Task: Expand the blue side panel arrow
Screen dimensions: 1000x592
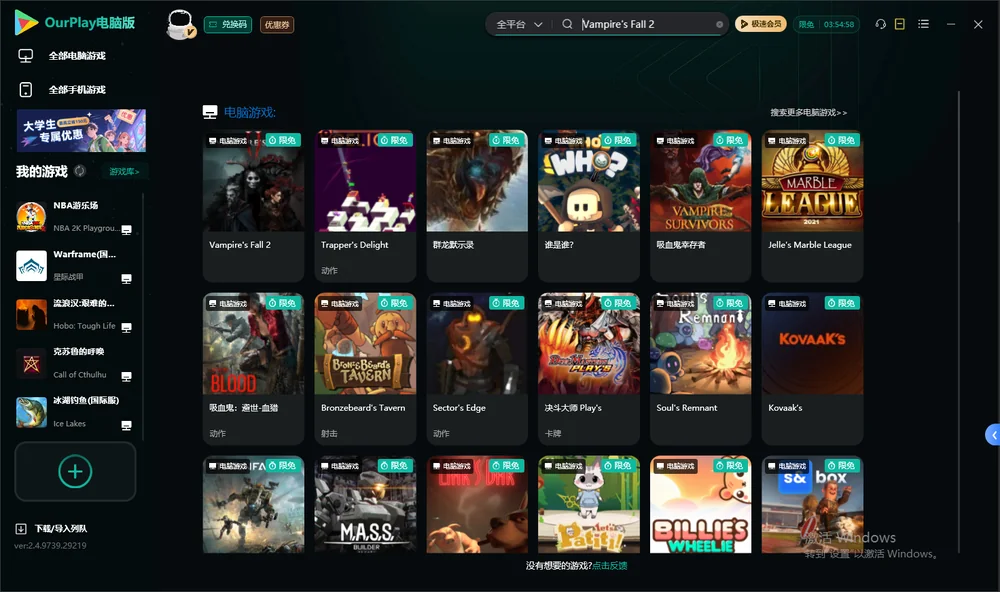Action: pos(993,435)
